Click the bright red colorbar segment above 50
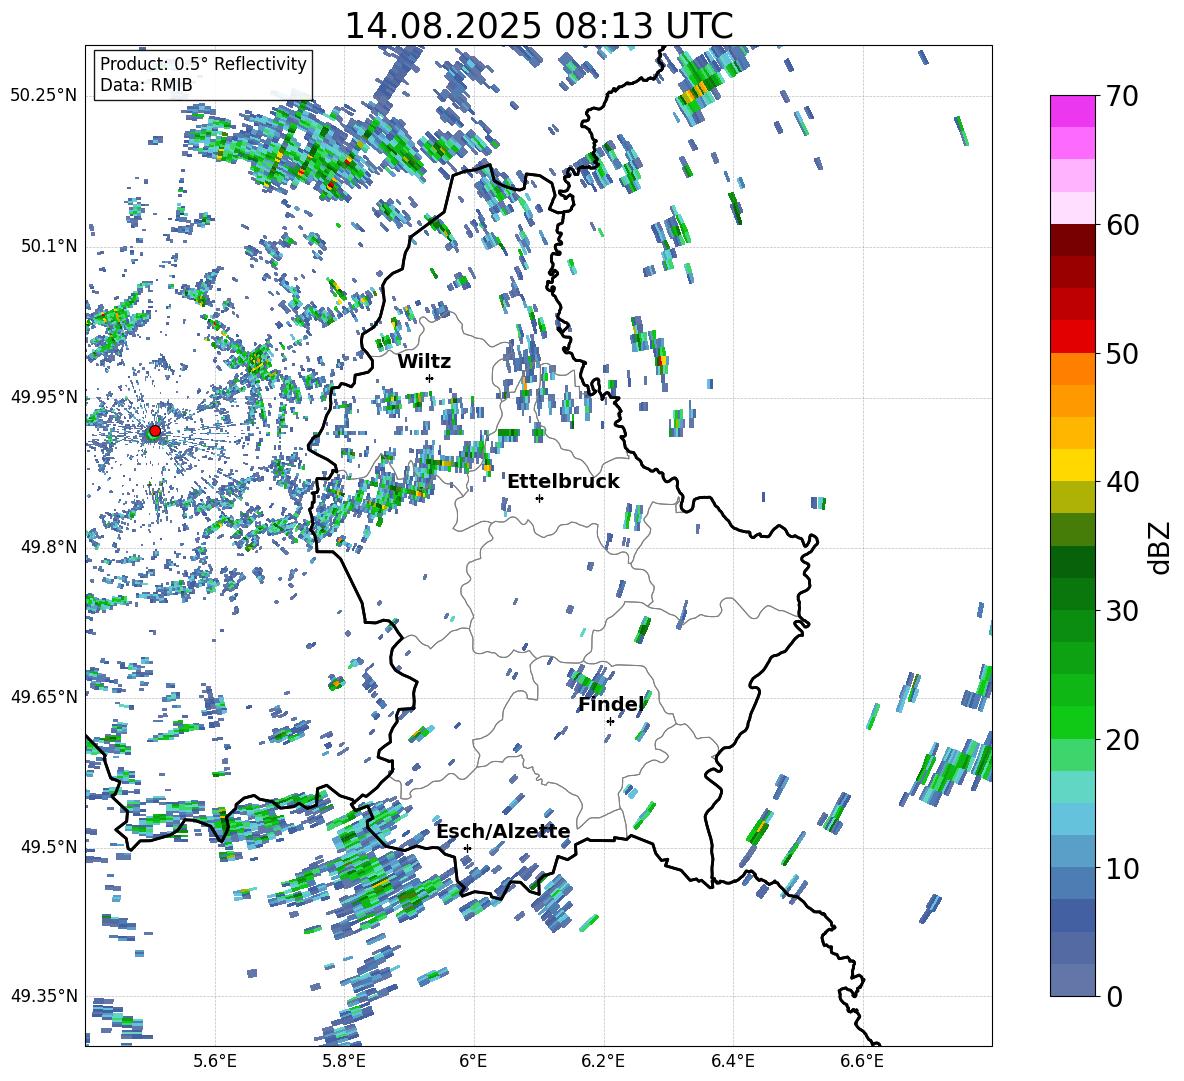Image resolution: width=1184 pixels, height=1081 pixels. click(1072, 337)
